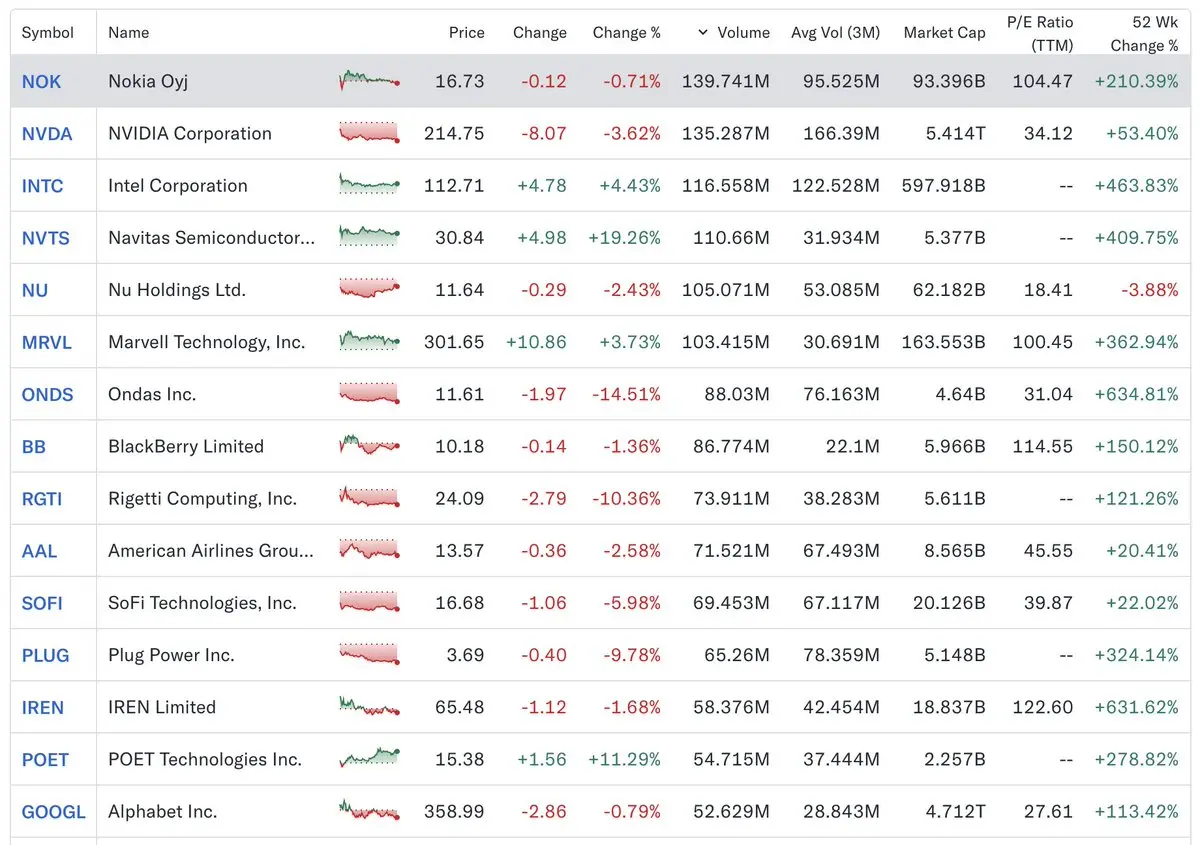Sort table by 52 Wk Change % header
Screen dimensions: 1200x845
pos(1144,33)
